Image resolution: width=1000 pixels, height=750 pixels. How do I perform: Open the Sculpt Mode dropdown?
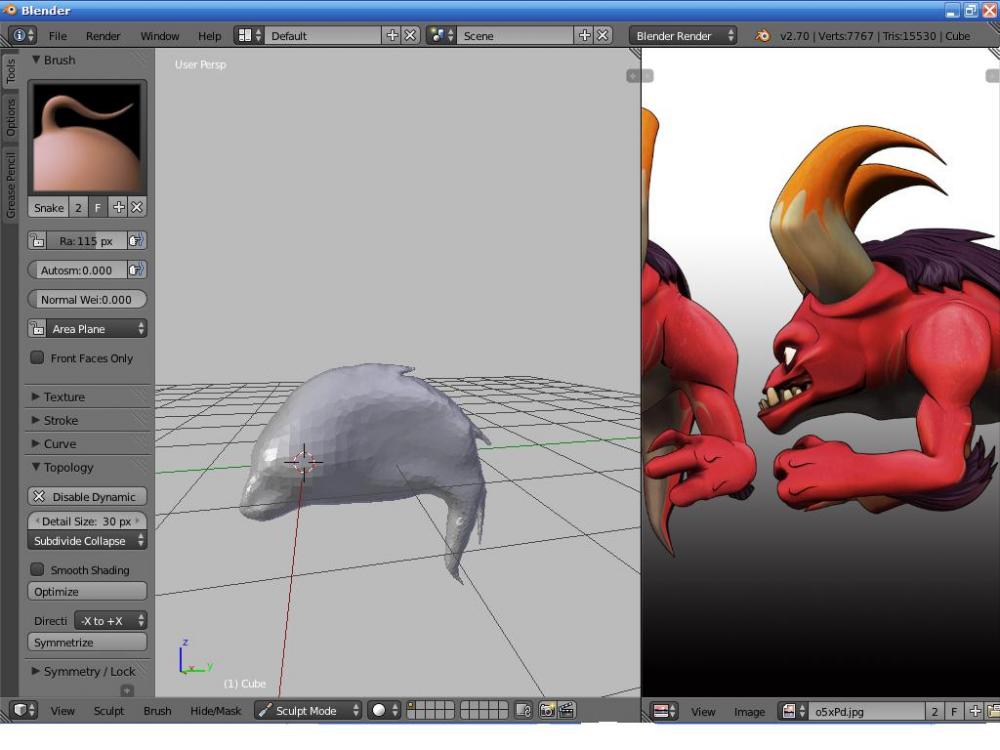coord(308,711)
